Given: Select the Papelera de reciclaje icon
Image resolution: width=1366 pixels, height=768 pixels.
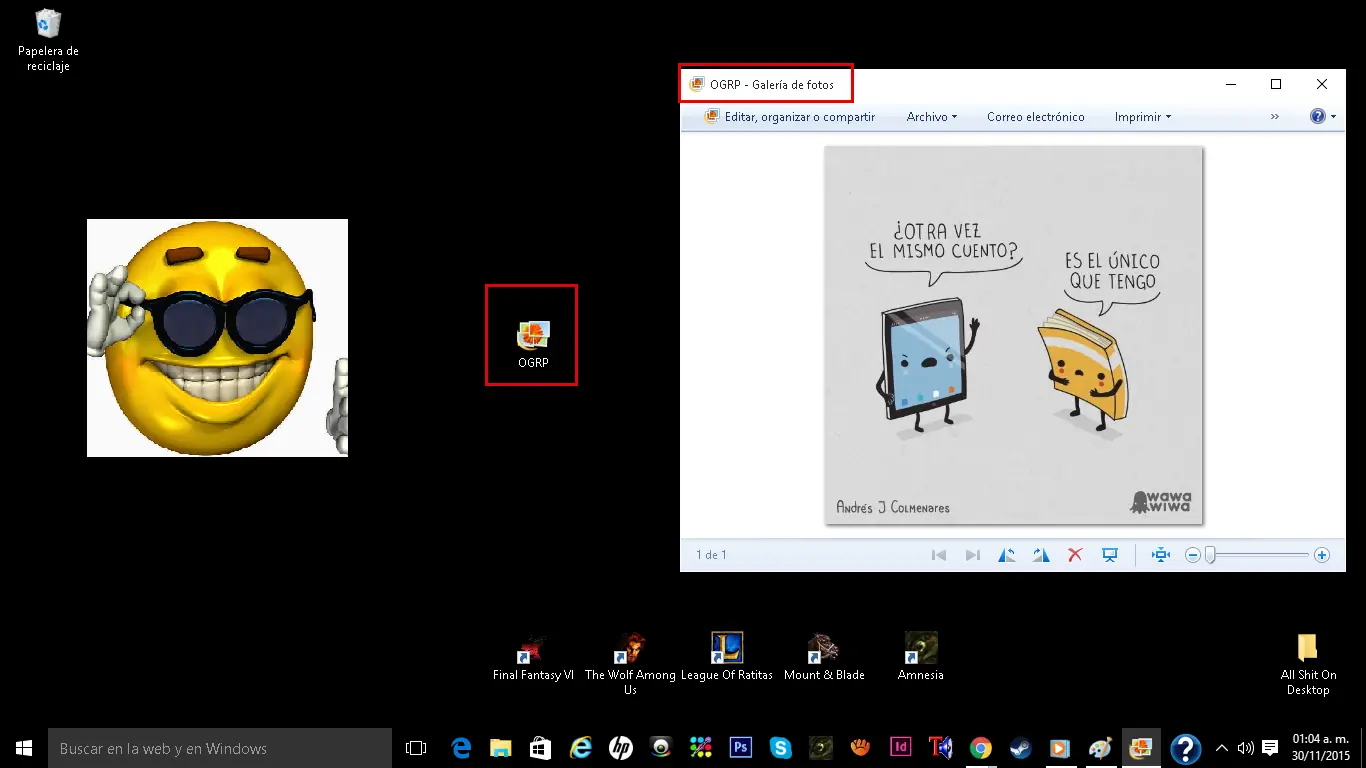Looking at the screenshot, I should pyautogui.click(x=48, y=41).
